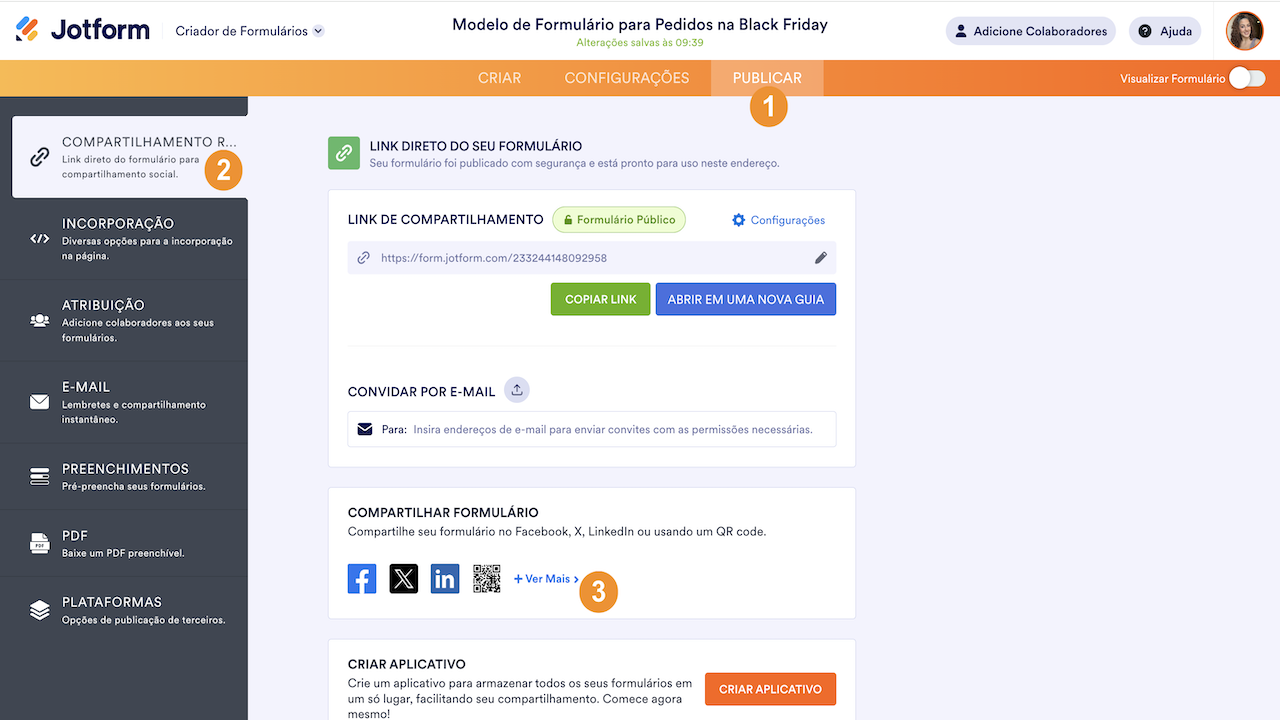Click ABRIR EM UMA NOVA GUIA button
This screenshot has width=1280, height=720.
pos(746,299)
